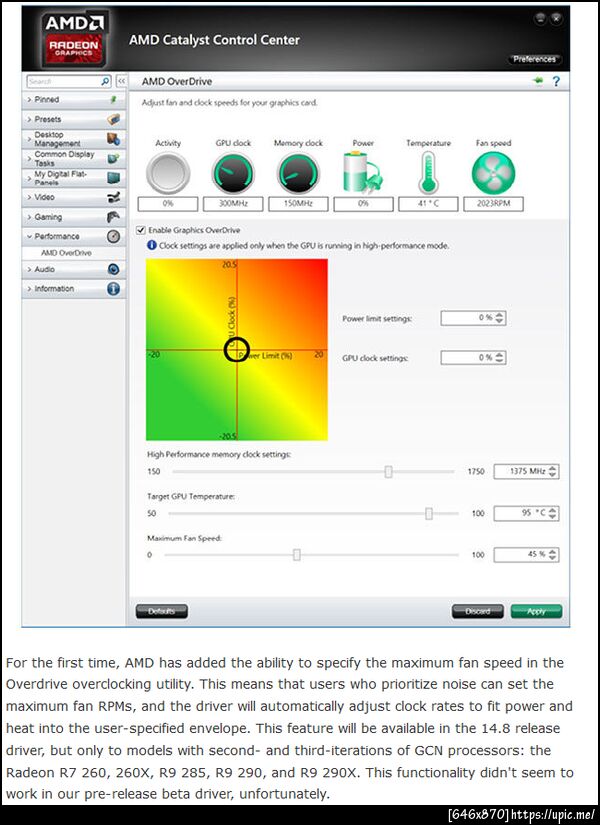
Task: Click the green pin page icon near help
Action: pyautogui.click(x=537, y=82)
